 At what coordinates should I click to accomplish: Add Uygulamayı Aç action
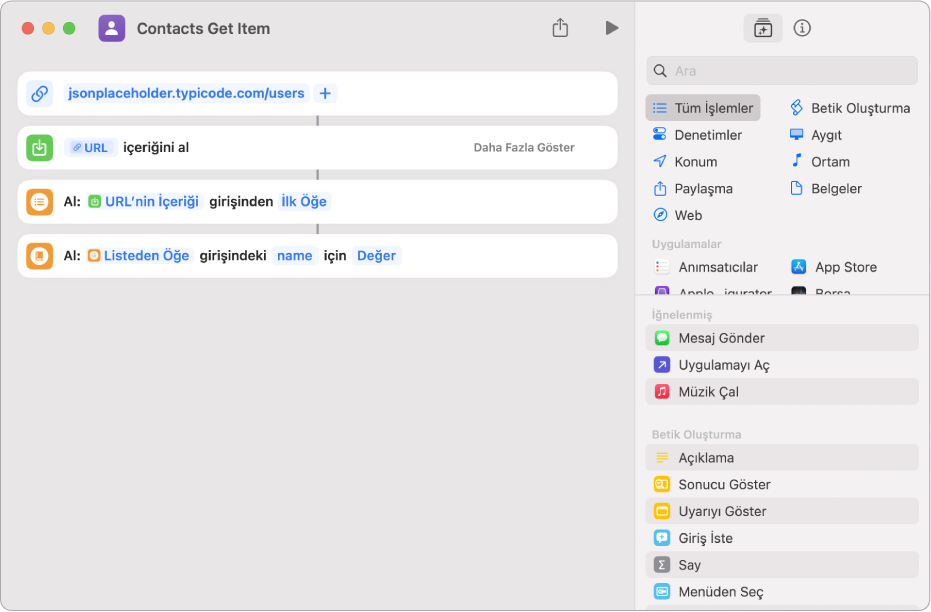782,364
